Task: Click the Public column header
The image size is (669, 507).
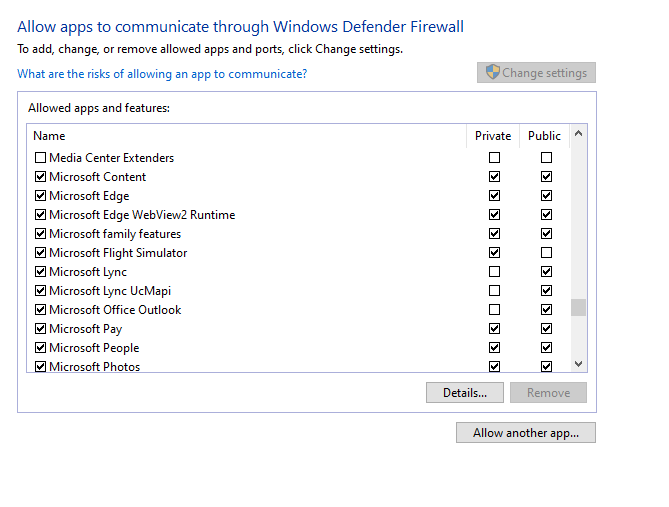Action: 544,136
